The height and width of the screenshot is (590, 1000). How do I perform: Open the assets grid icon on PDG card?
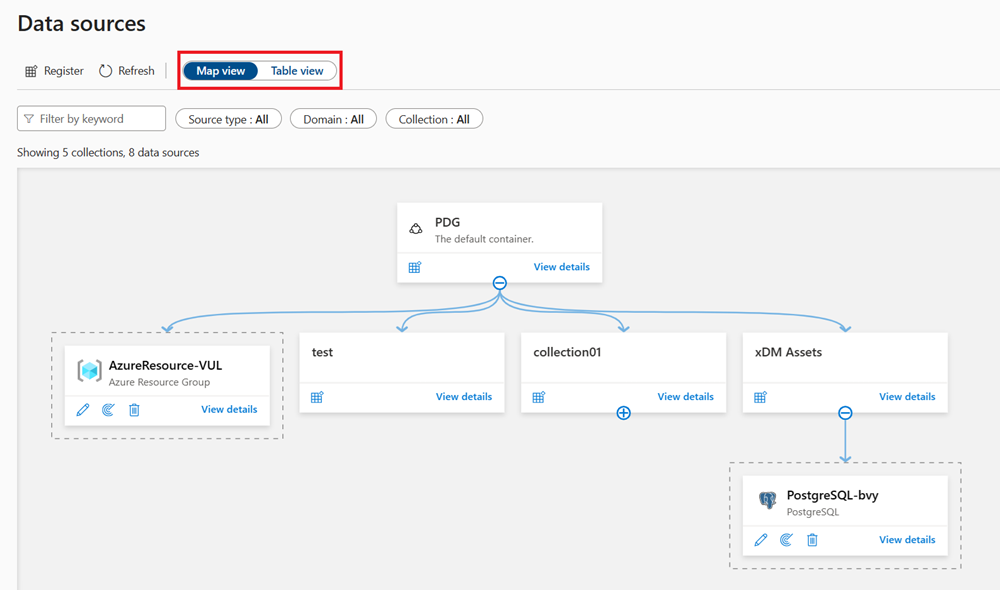(414, 267)
